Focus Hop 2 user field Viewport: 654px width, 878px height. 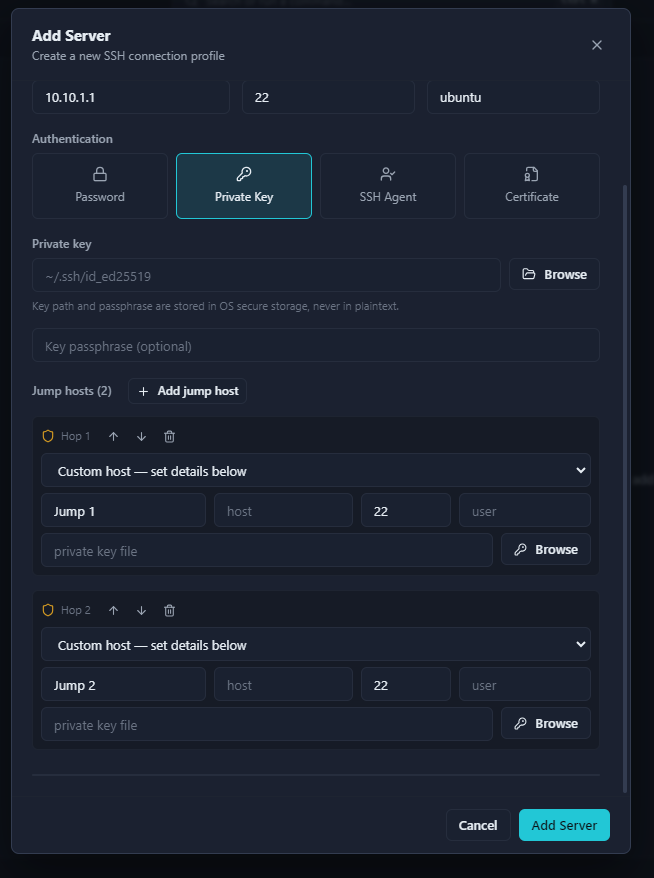tap(525, 684)
